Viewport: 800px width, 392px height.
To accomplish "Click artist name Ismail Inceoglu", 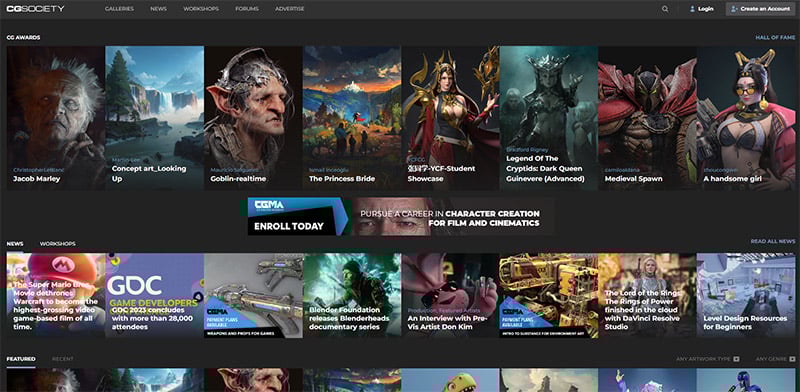I will point(328,170).
